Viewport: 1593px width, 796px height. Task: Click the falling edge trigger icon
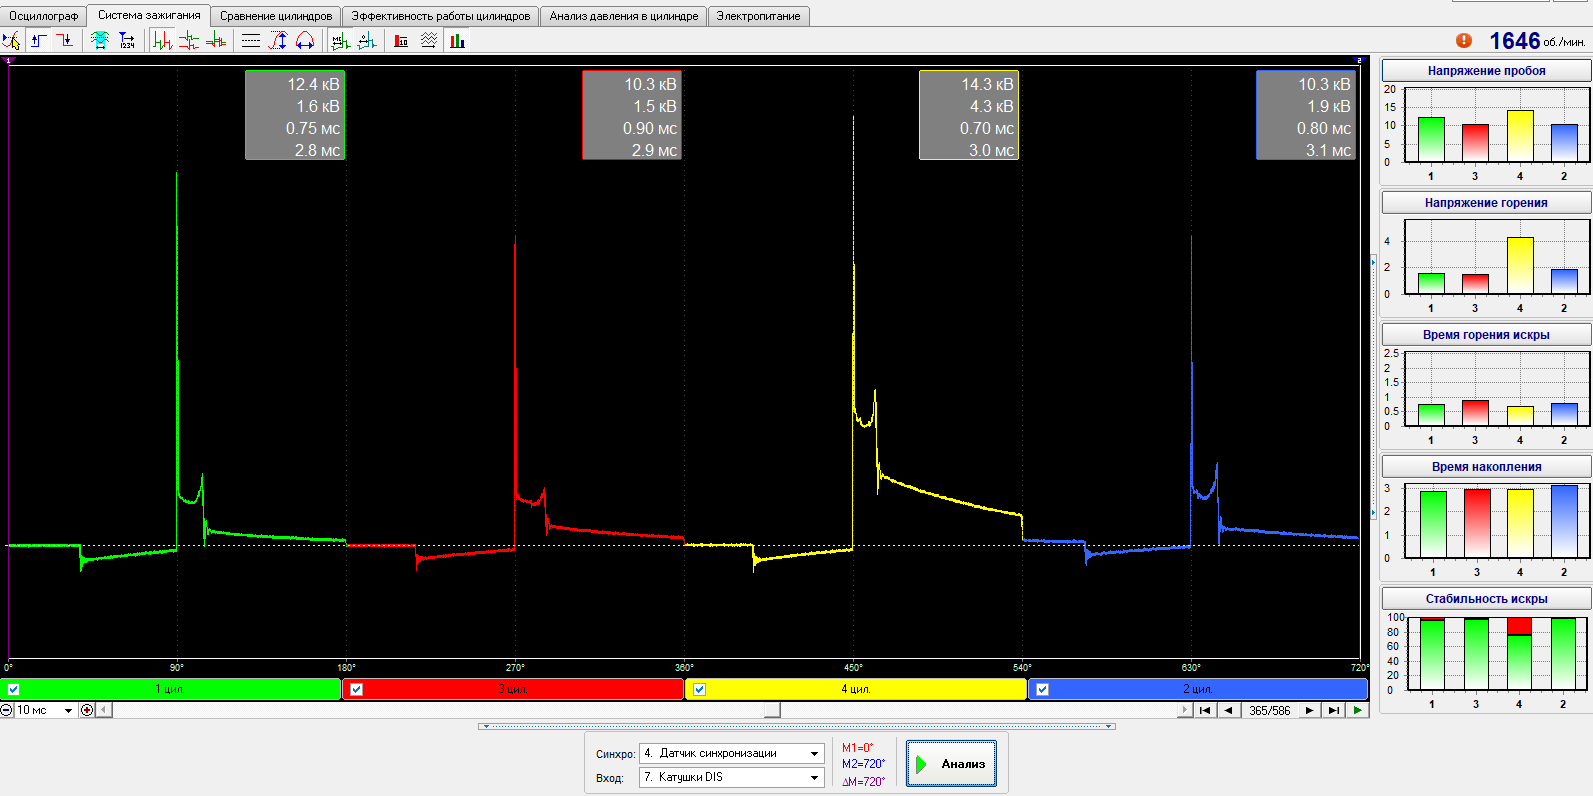coord(65,40)
